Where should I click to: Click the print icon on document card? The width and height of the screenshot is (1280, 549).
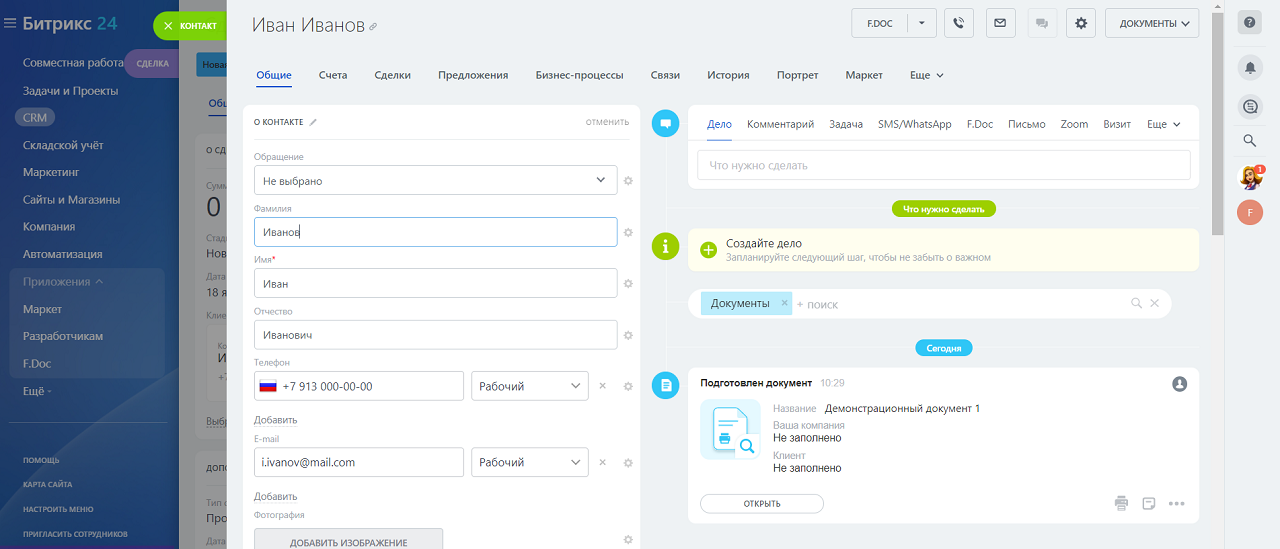pos(1122,503)
